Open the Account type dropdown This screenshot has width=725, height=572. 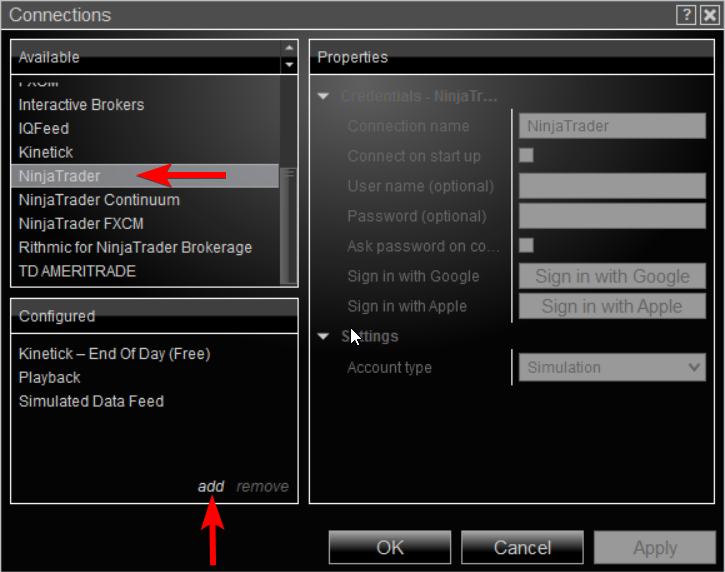click(612, 368)
